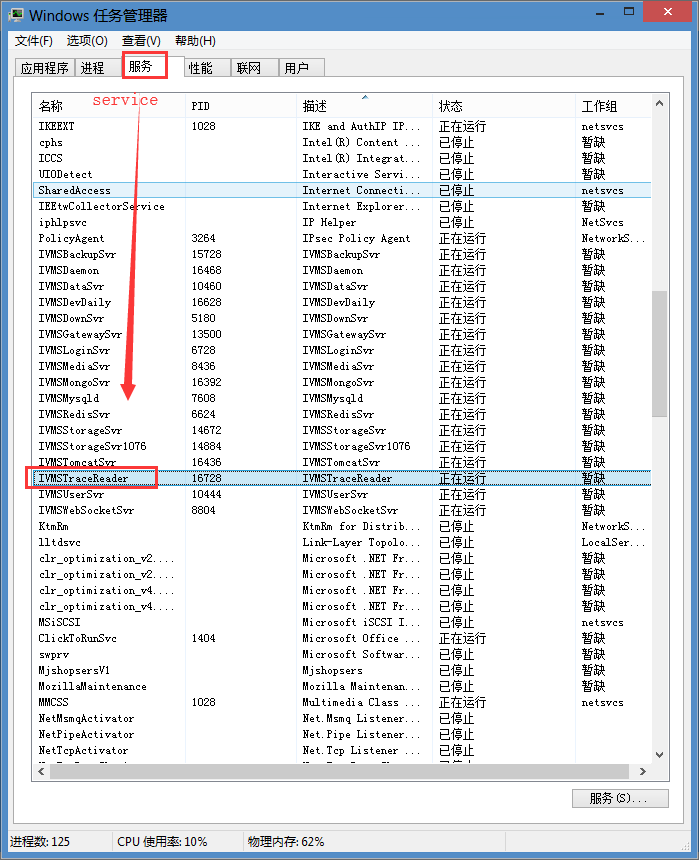
Task: Open the 选项(O) menu
Action: pyautogui.click(x=87, y=41)
